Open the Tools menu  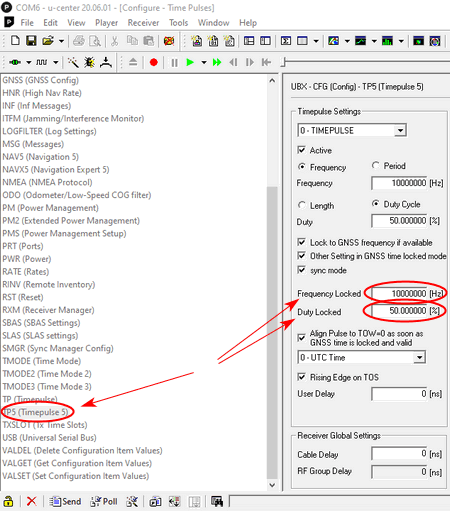(178, 23)
